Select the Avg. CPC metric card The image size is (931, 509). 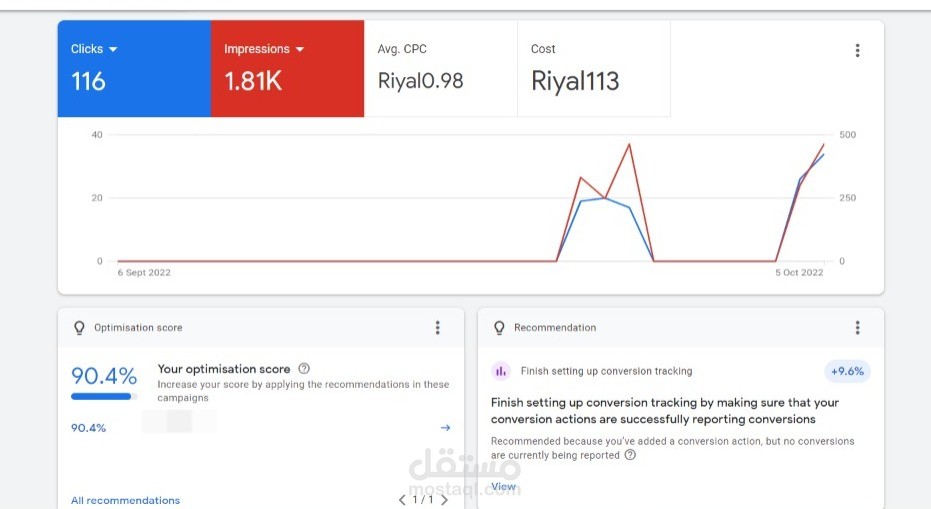(x=440, y=69)
